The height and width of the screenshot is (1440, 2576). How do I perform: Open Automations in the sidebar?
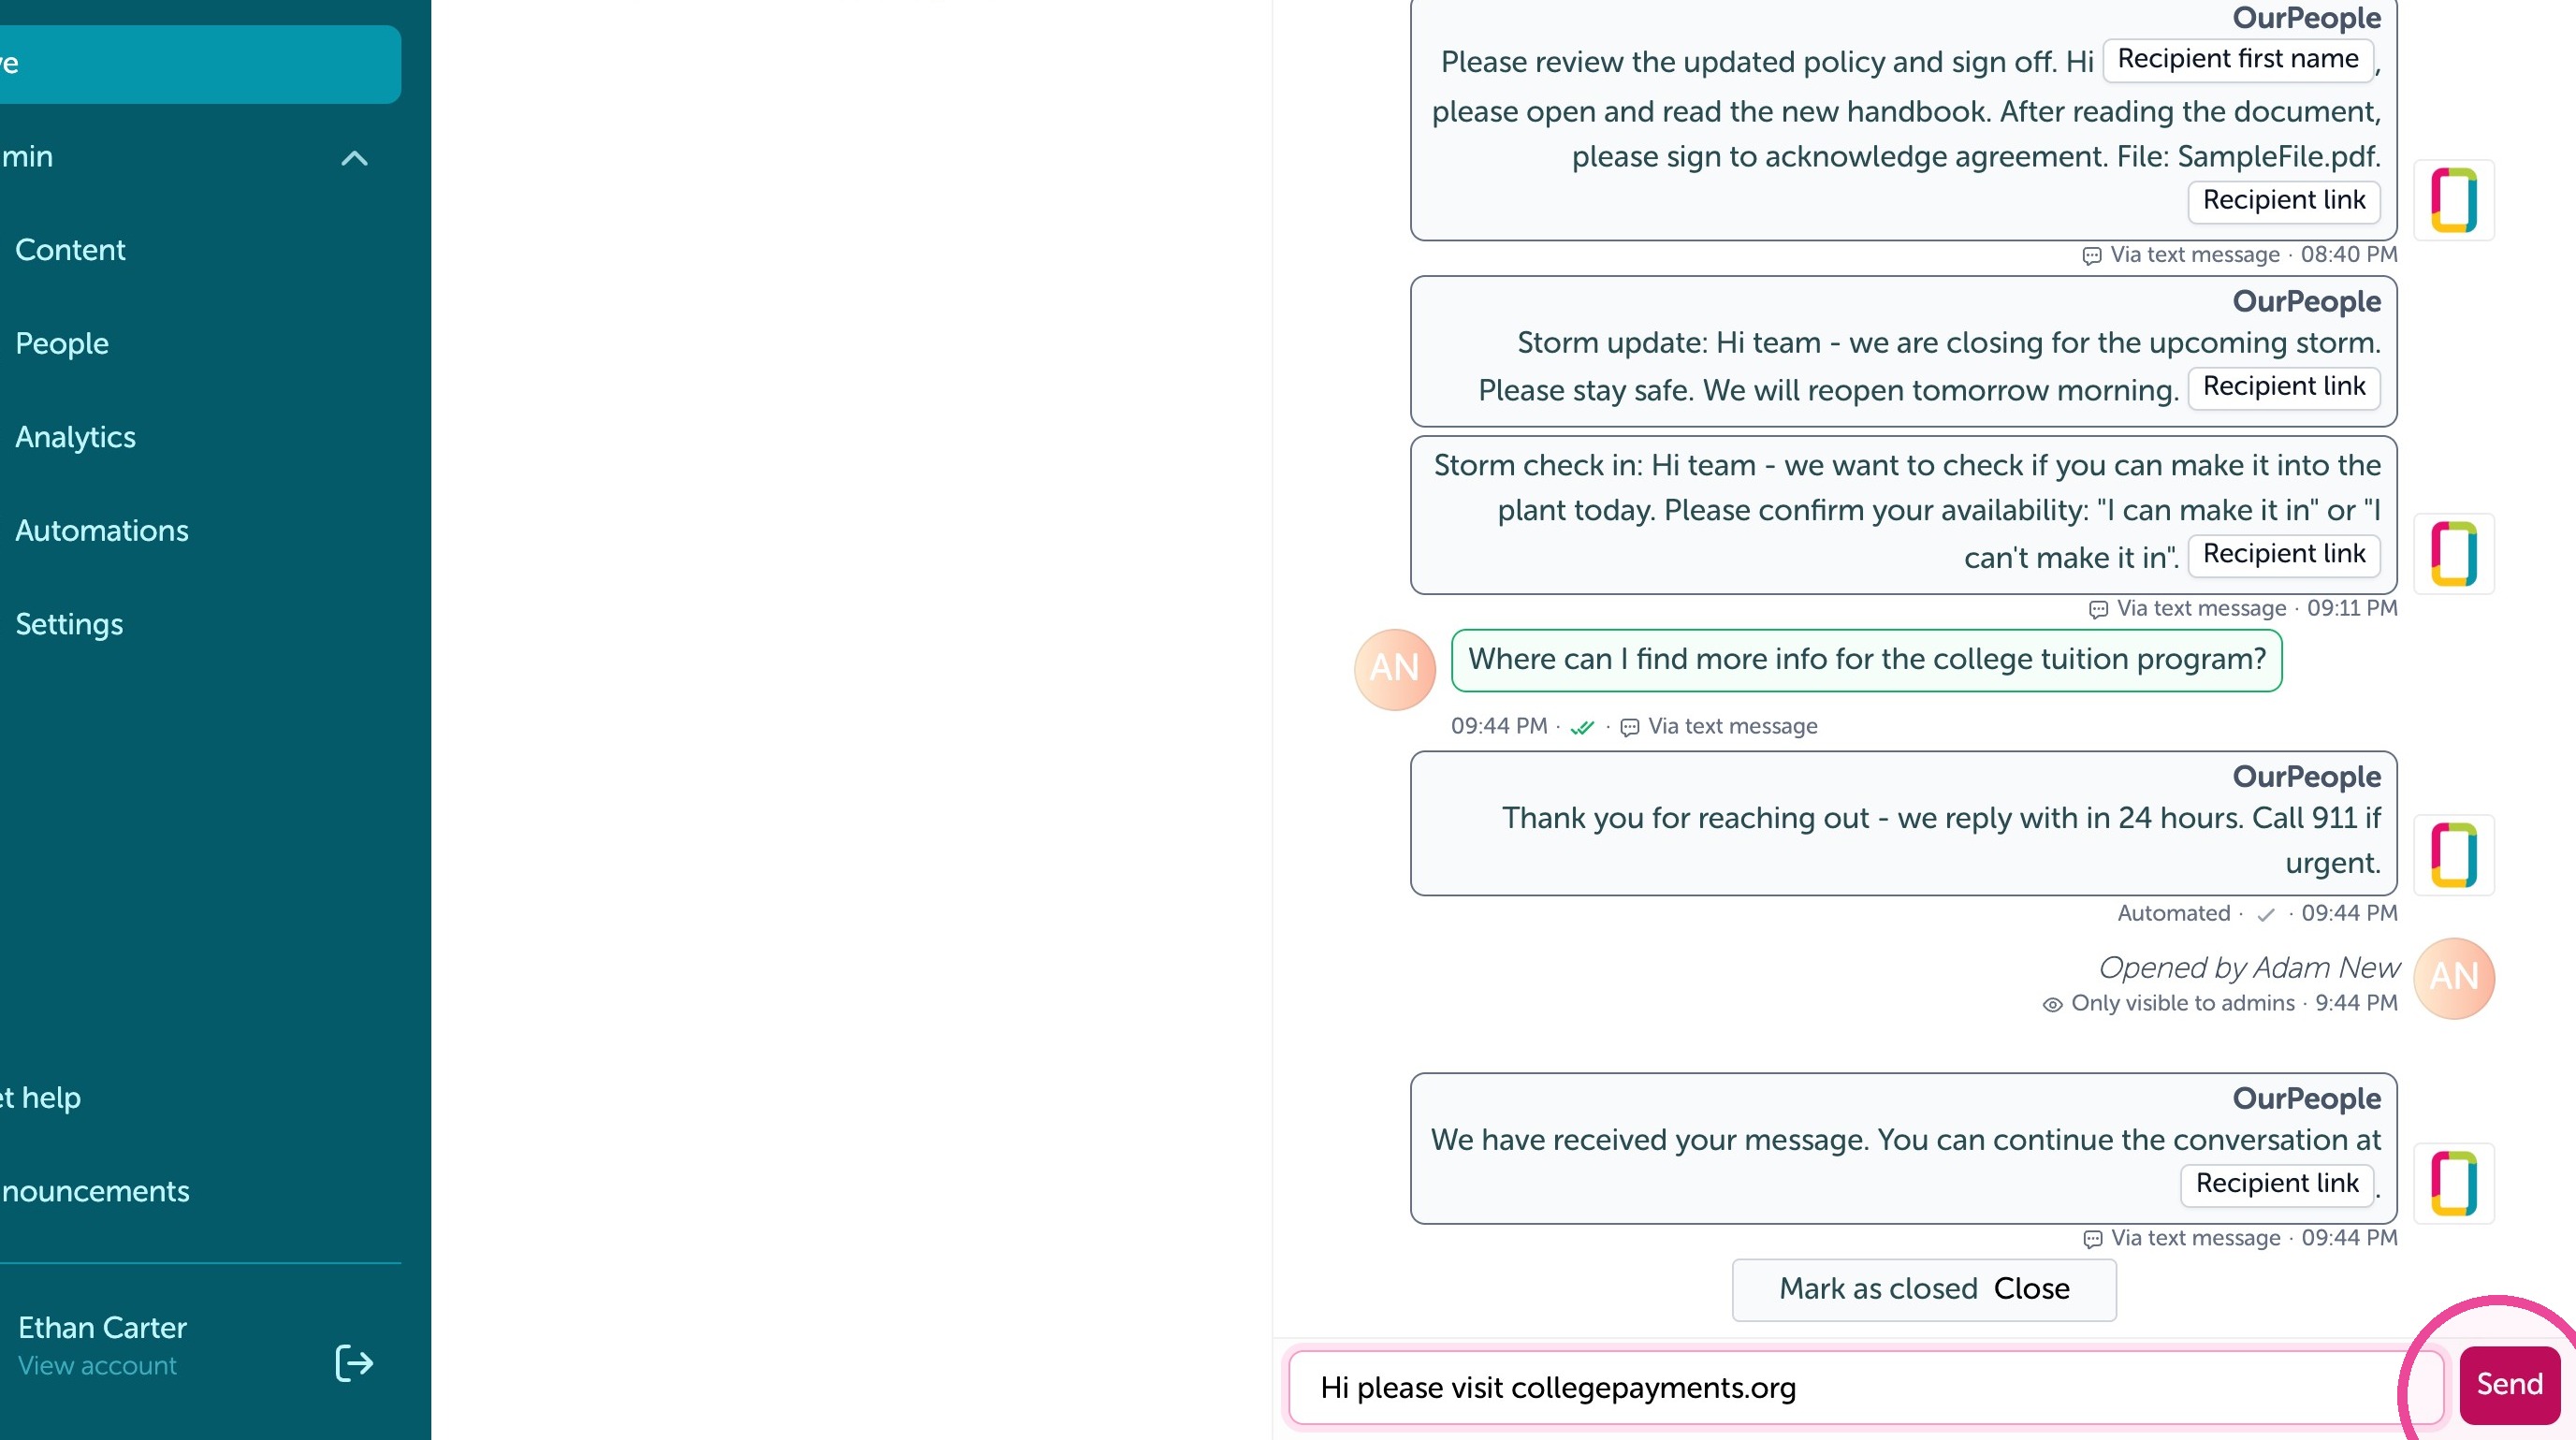coord(101,530)
